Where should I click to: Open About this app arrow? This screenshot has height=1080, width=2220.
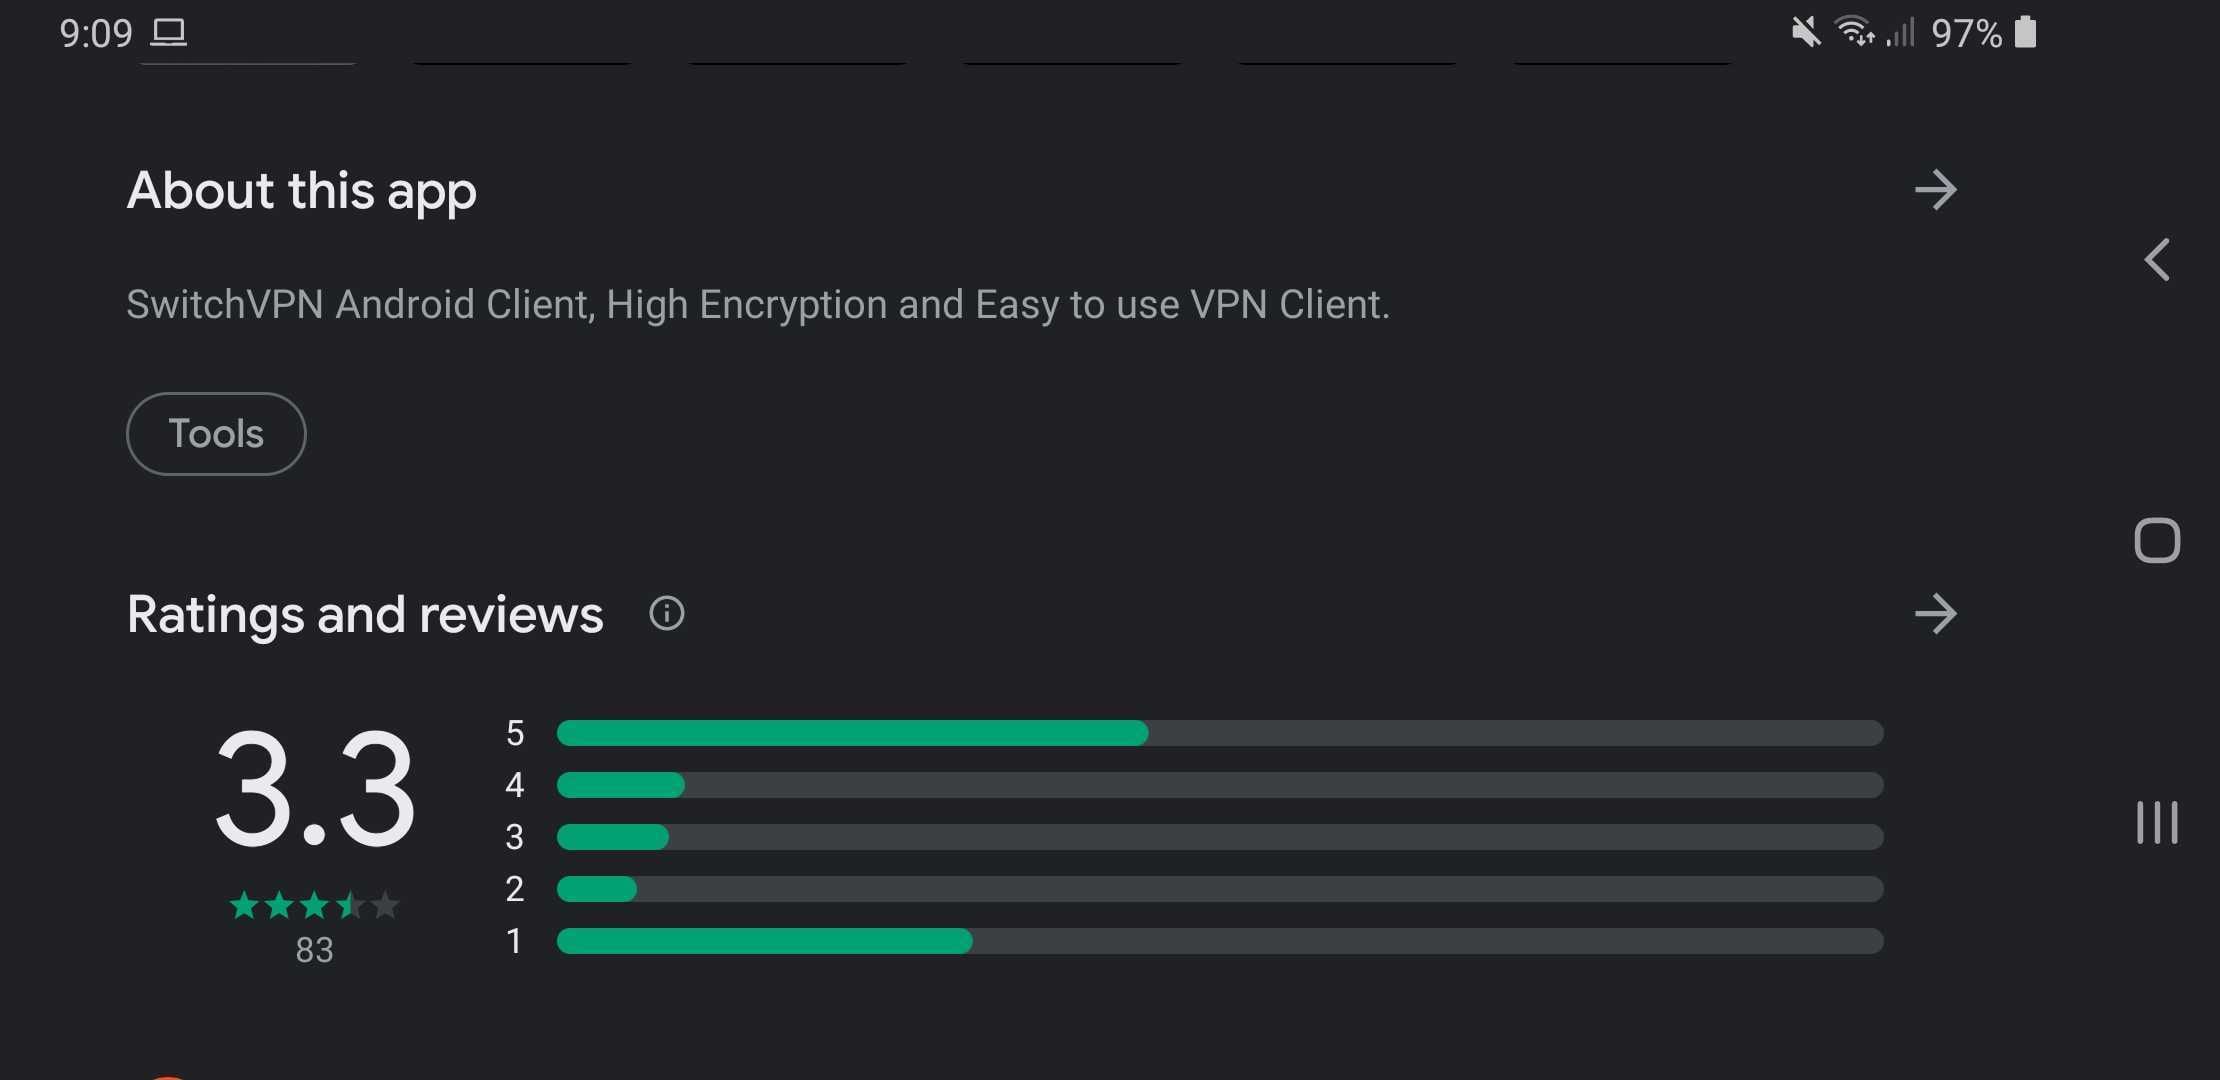(1935, 190)
